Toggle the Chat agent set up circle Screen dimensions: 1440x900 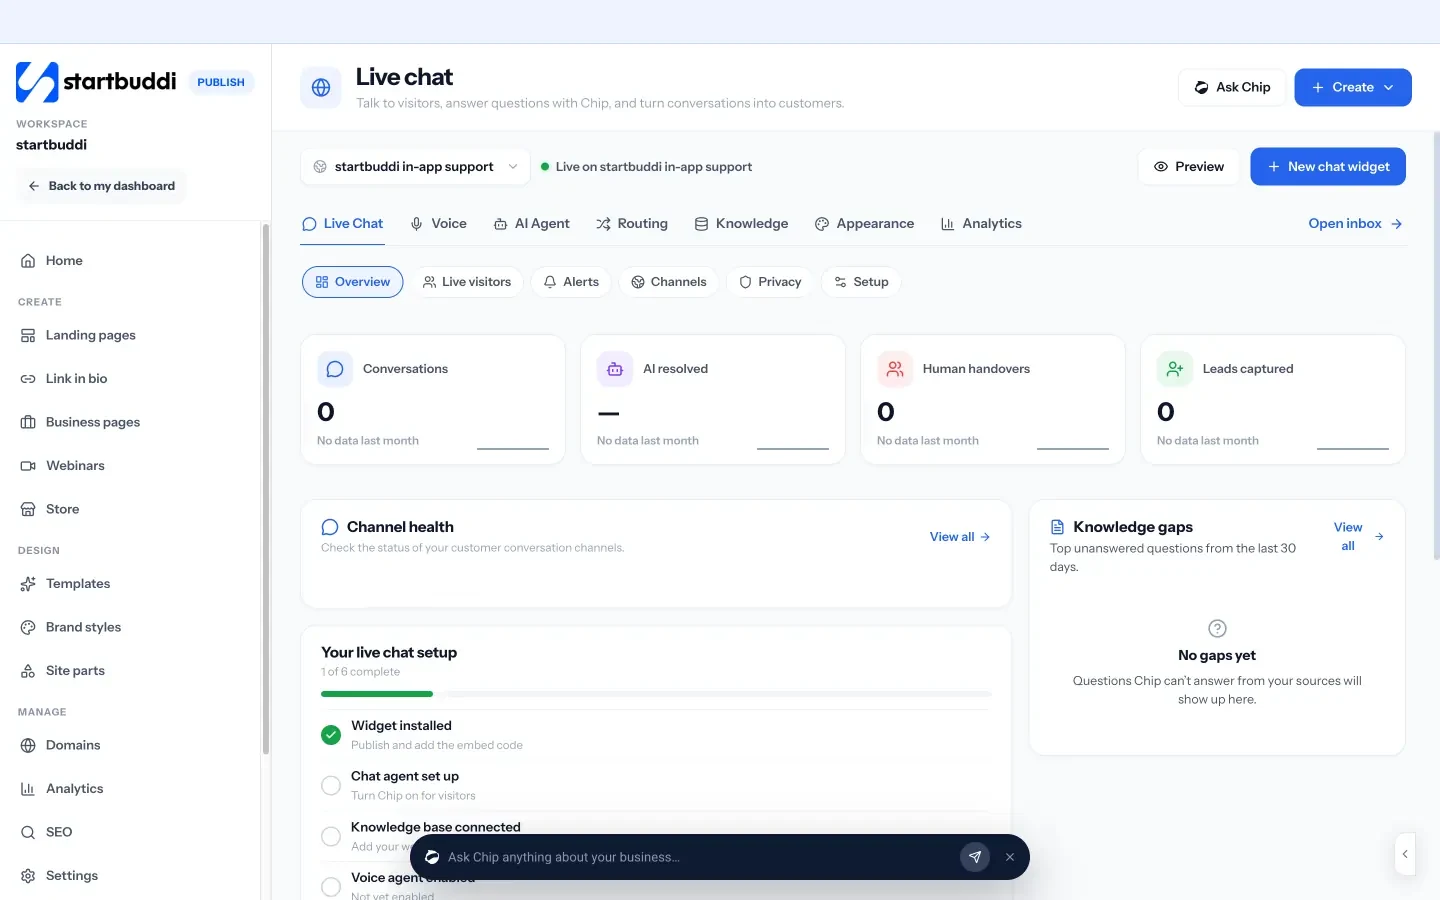(x=331, y=786)
